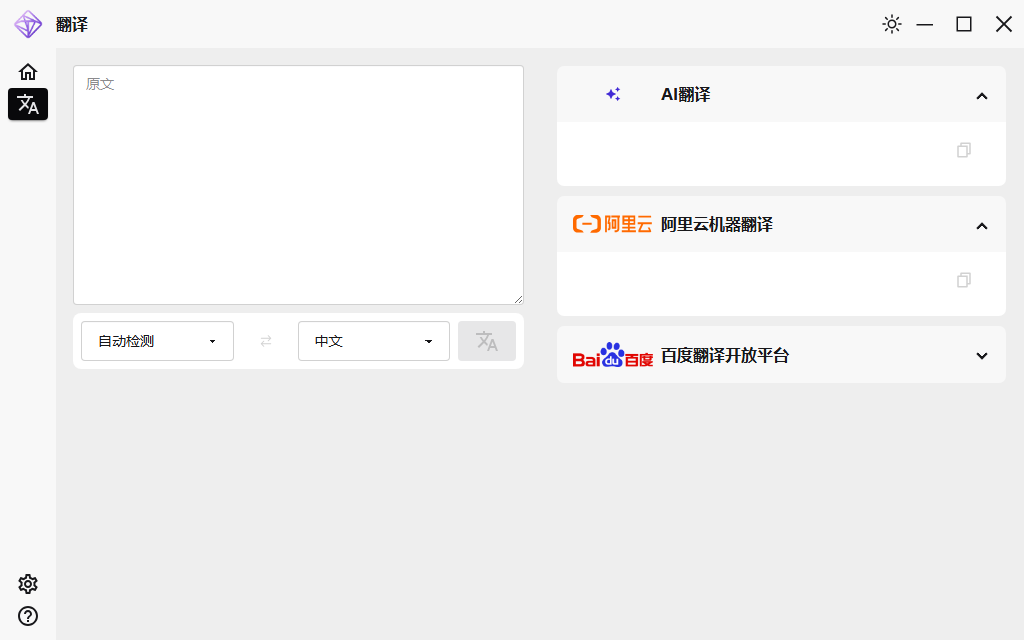Viewport: 1024px width, 640px height.
Task: Go to the Home page in sidebar
Action: coord(28,72)
